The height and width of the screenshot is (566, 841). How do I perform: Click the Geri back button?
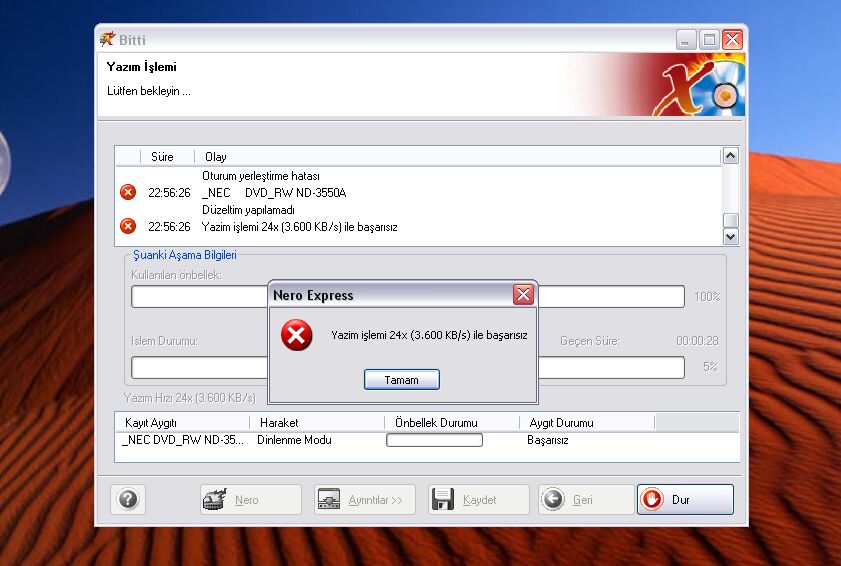pos(586,499)
